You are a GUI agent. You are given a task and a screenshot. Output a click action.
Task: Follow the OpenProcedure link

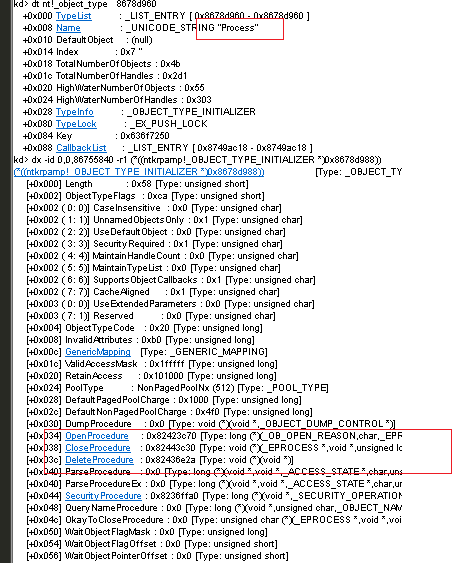(97, 436)
